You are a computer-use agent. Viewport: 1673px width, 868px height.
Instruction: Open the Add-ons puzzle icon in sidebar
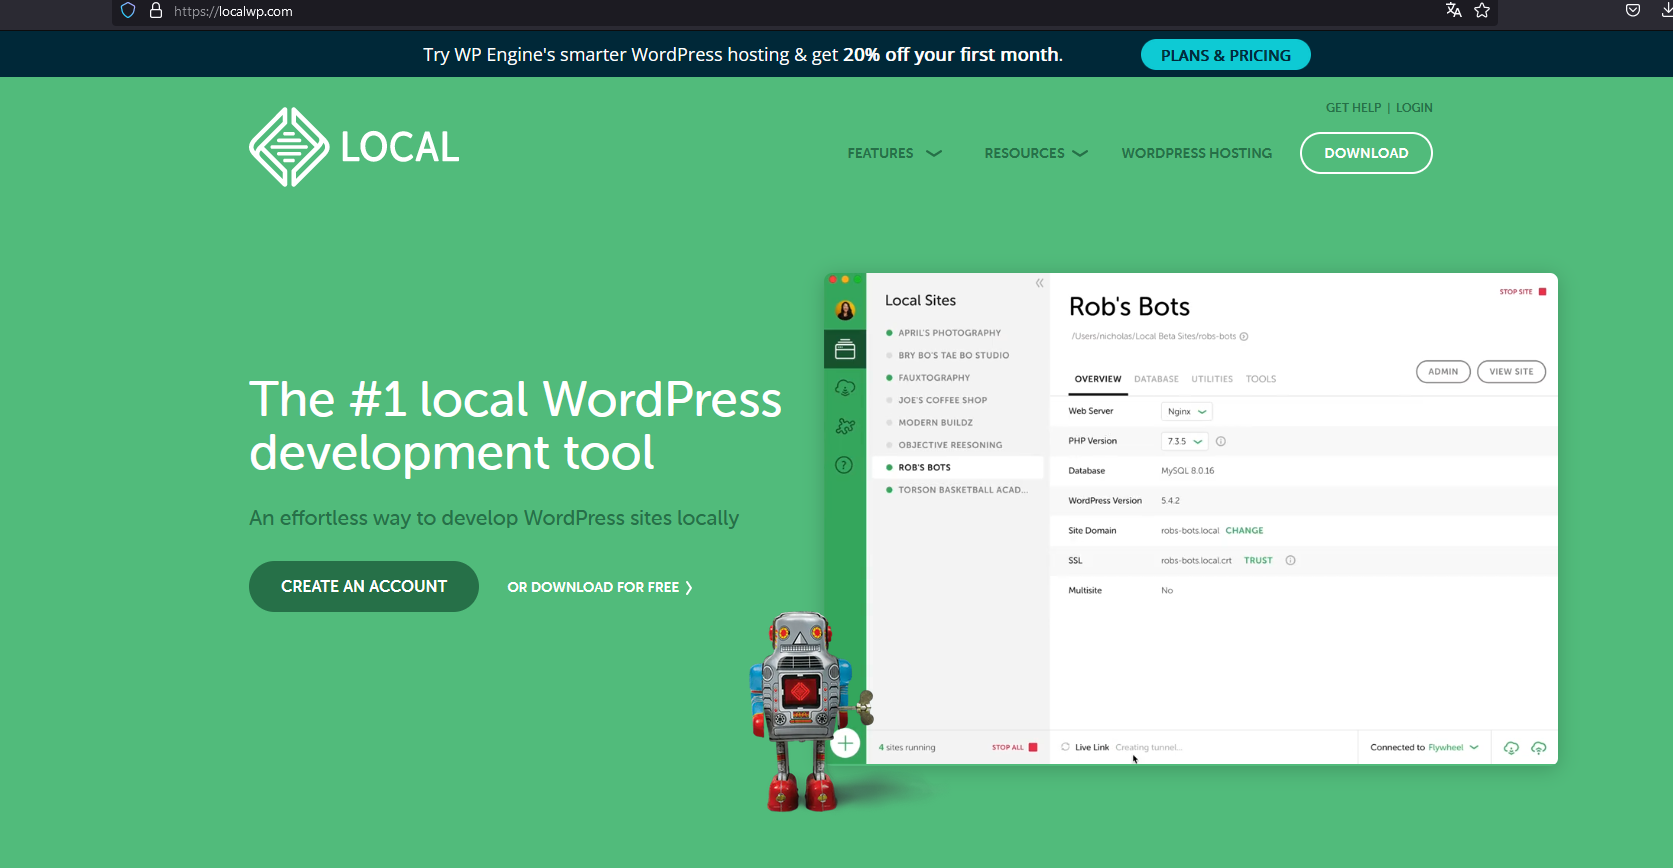(x=845, y=426)
